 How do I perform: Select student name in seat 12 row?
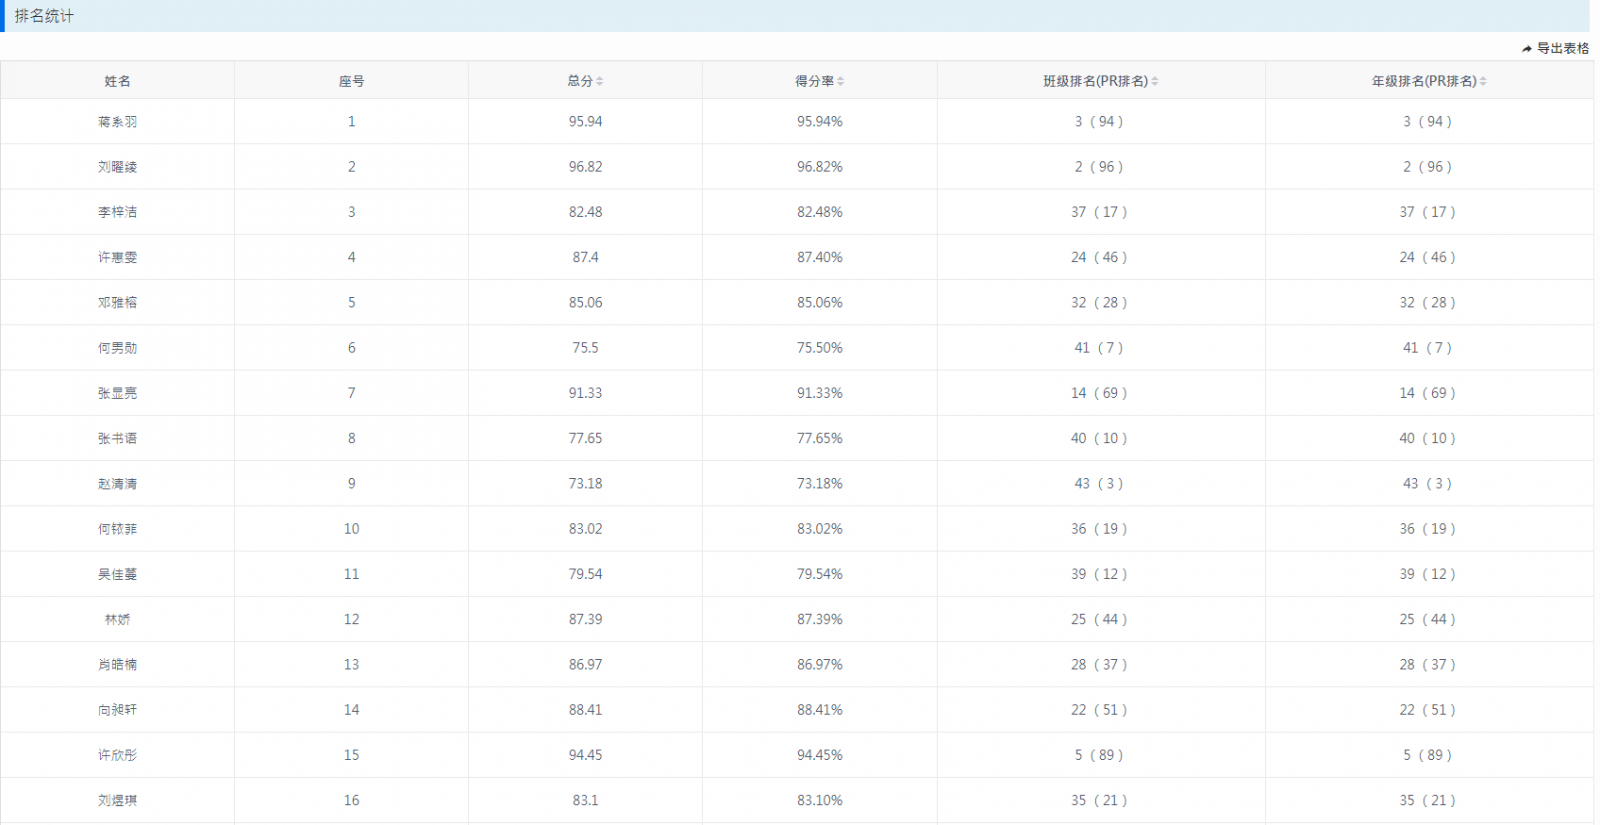coord(117,620)
